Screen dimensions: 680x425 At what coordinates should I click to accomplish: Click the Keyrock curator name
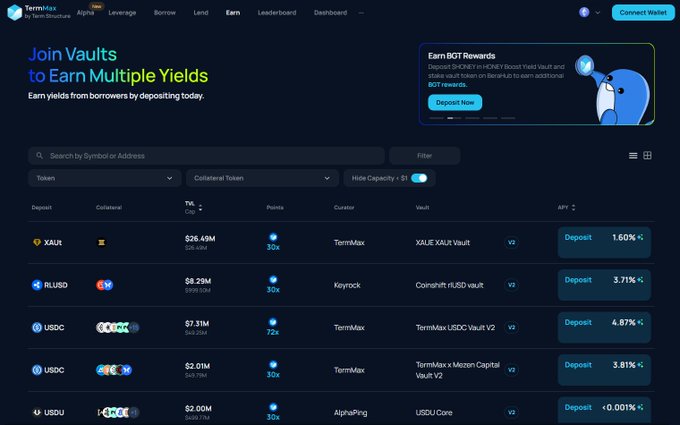[347, 285]
